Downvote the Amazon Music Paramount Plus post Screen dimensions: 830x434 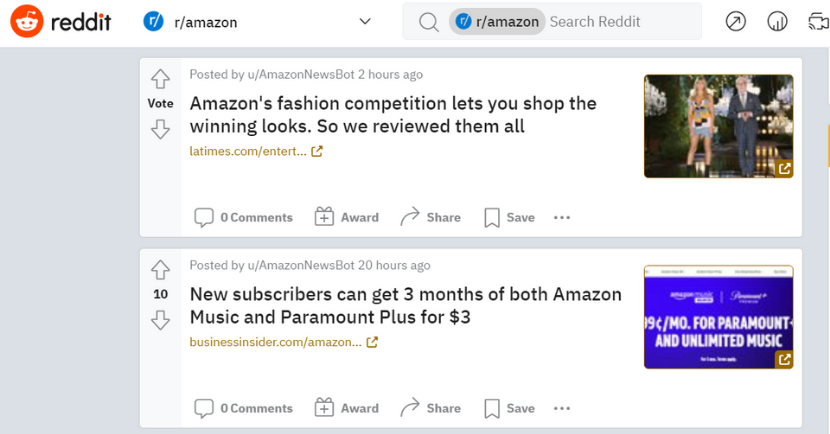coord(160,320)
